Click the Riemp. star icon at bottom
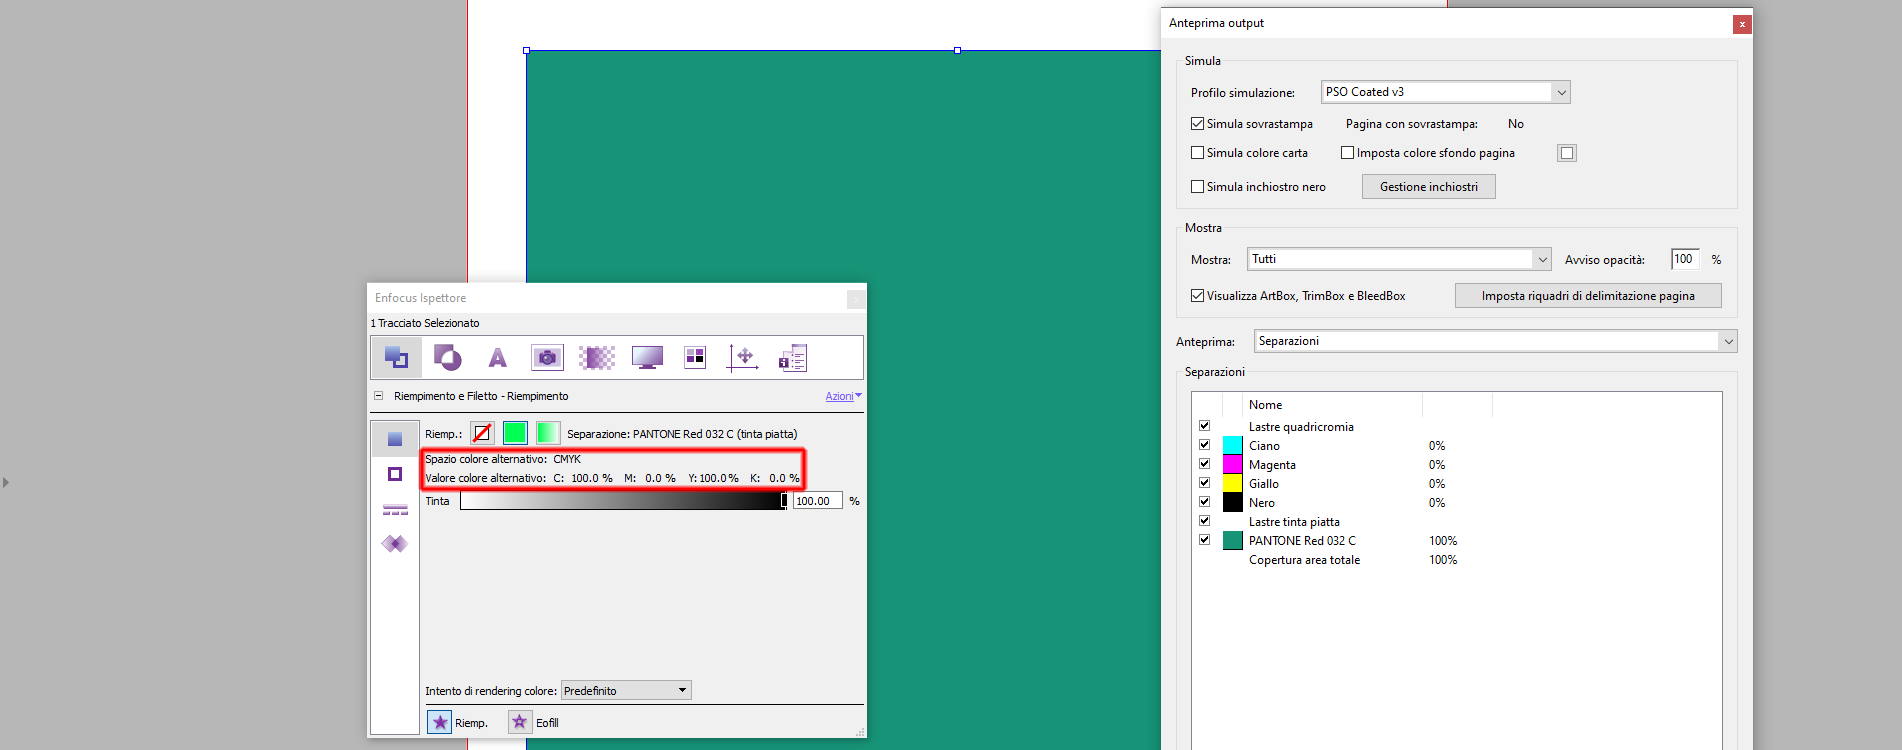This screenshot has height=750, width=1902. click(439, 722)
